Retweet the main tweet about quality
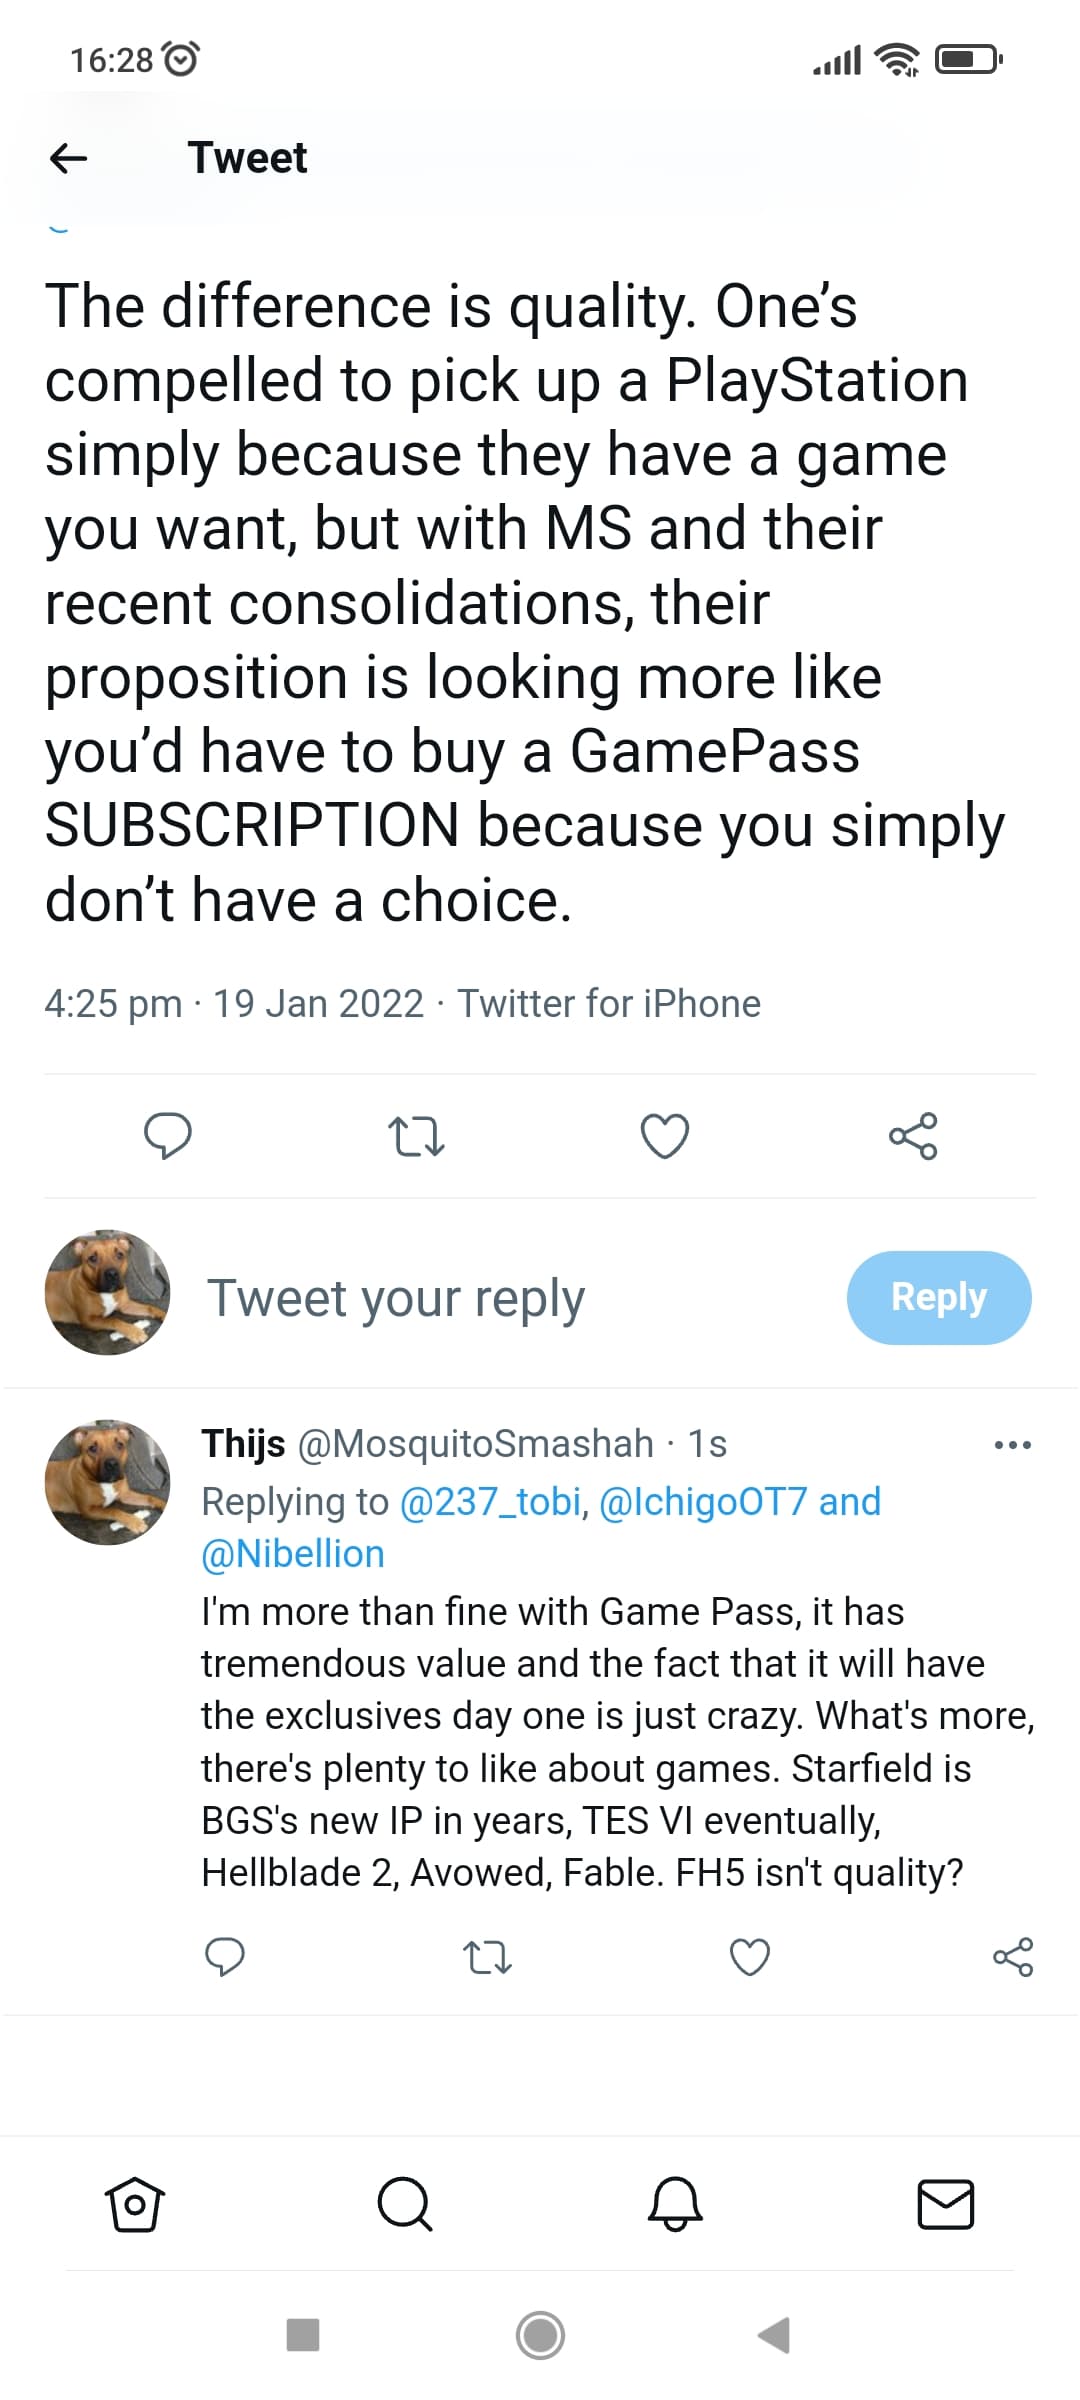This screenshot has width=1080, height=2400. [x=415, y=1136]
